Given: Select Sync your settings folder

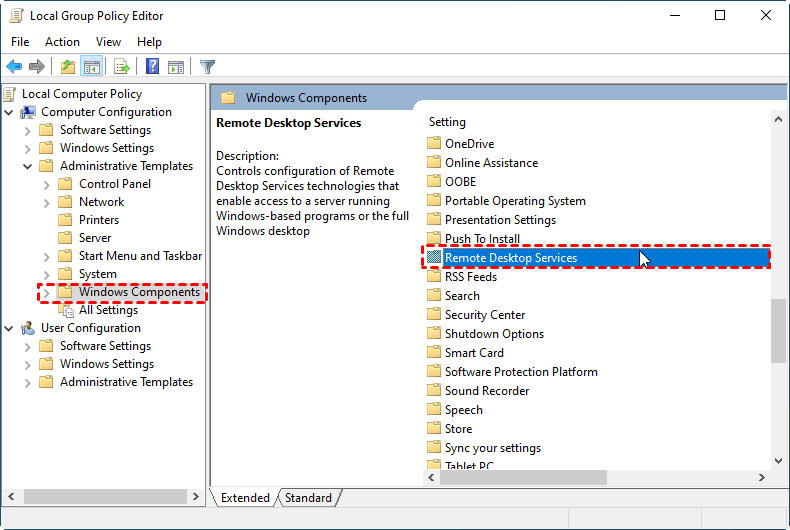Looking at the screenshot, I should 493,447.
